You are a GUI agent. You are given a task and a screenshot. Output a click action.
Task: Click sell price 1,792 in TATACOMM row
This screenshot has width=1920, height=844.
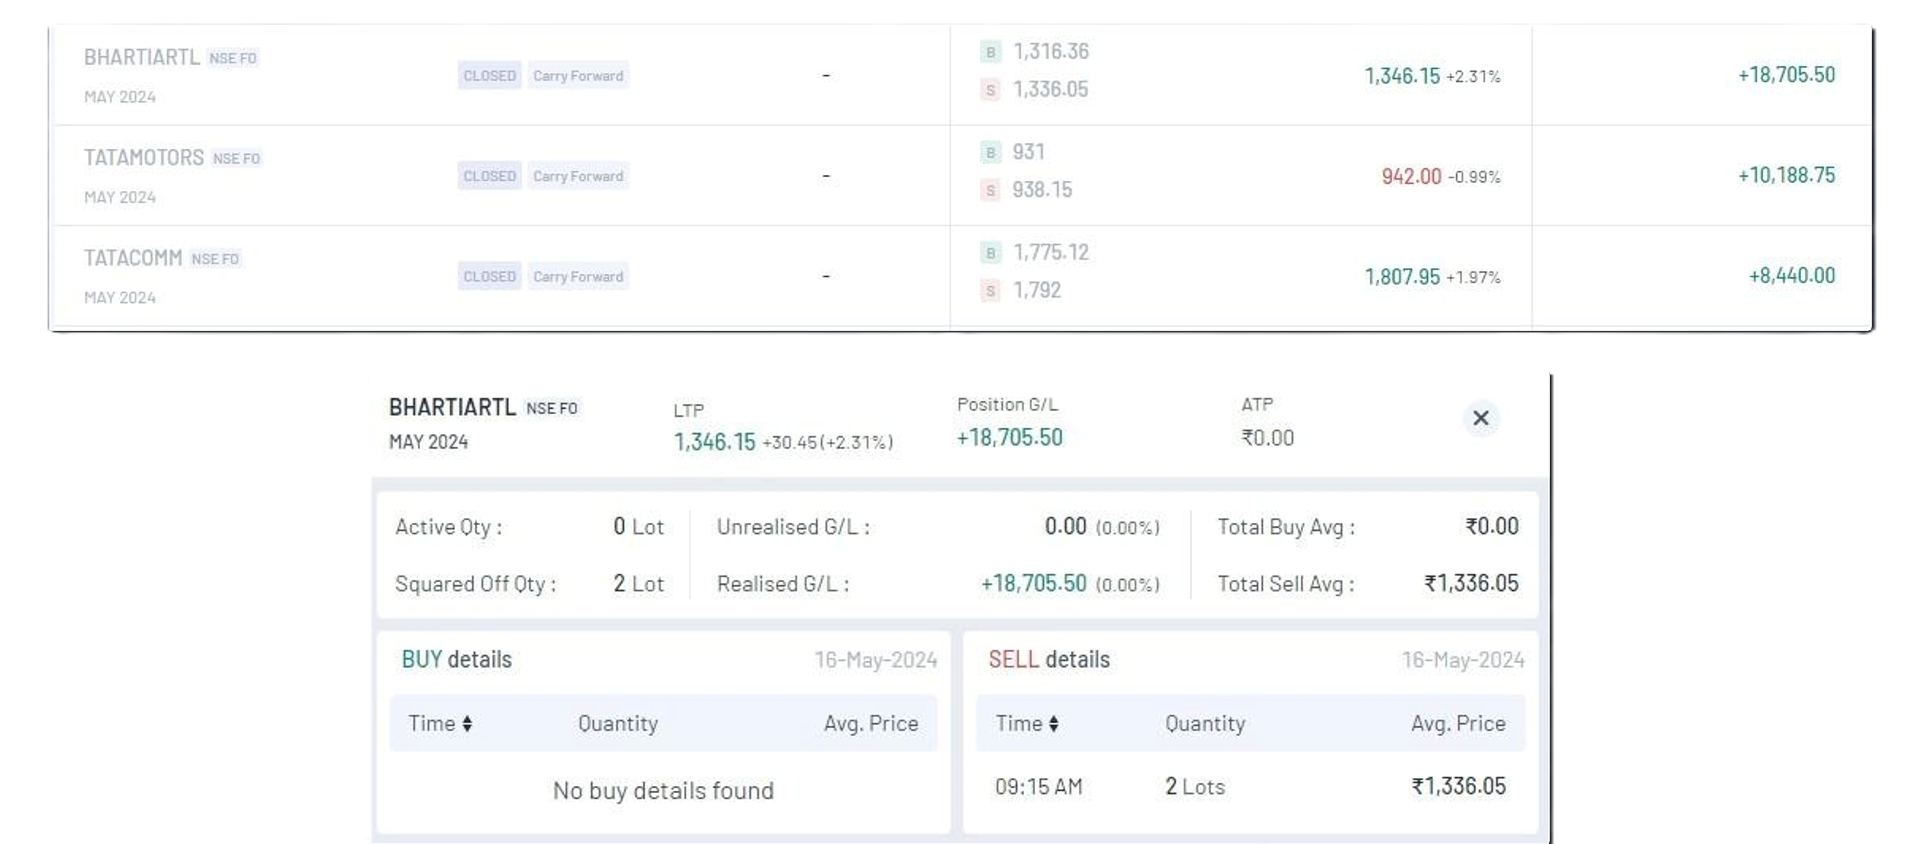(x=1037, y=291)
